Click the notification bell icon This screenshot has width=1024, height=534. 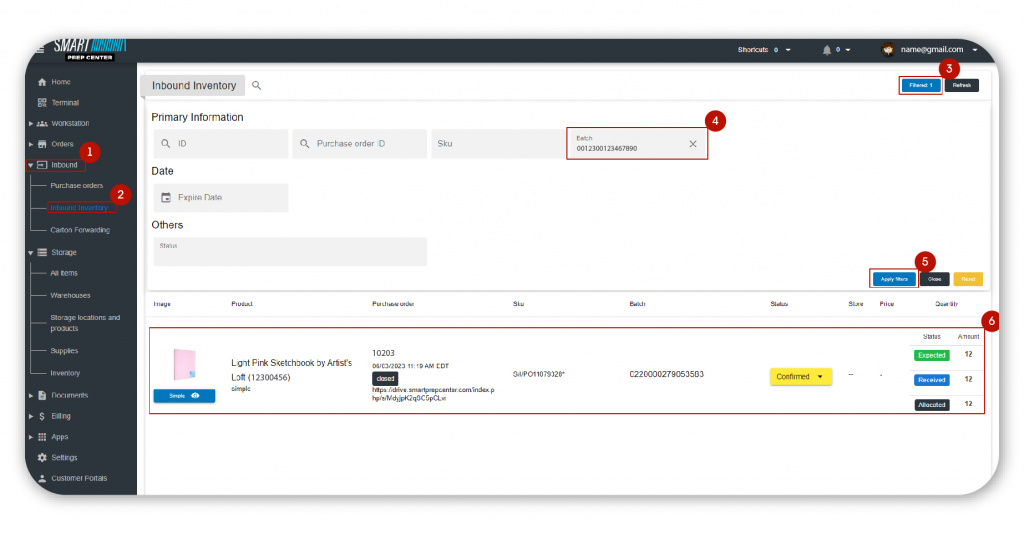click(827, 50)
